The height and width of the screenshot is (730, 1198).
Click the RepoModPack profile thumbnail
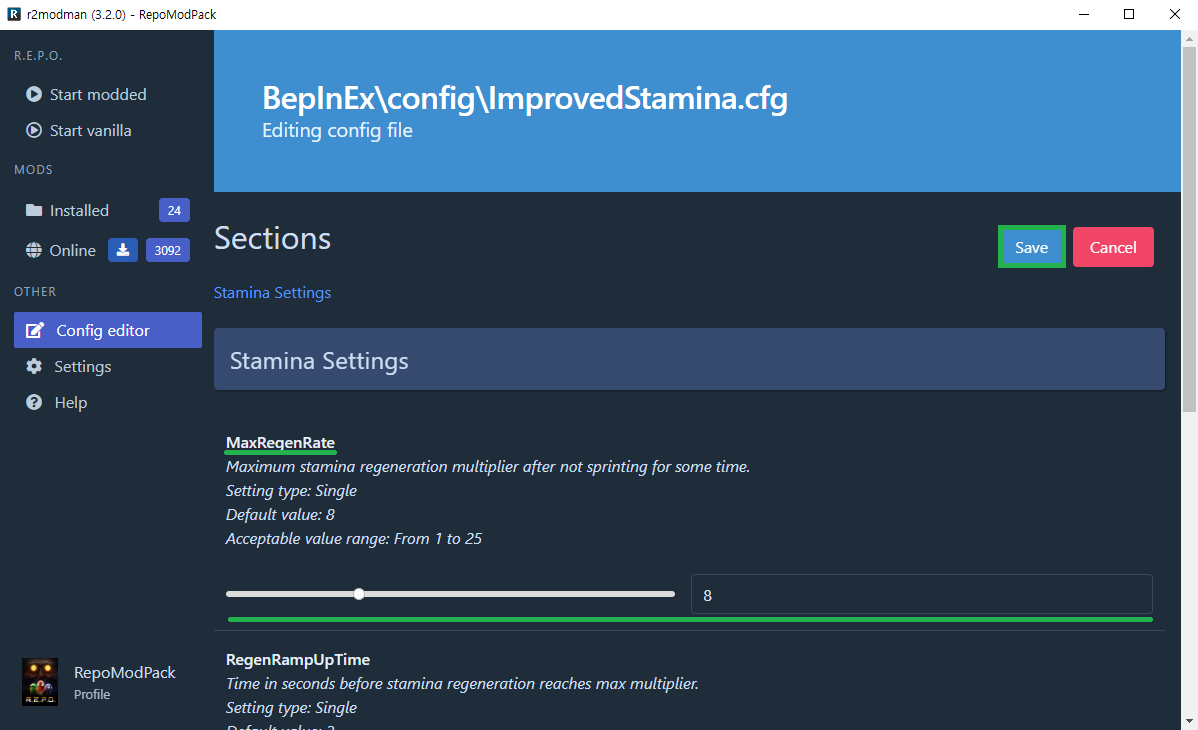click(x=40, y=682)
